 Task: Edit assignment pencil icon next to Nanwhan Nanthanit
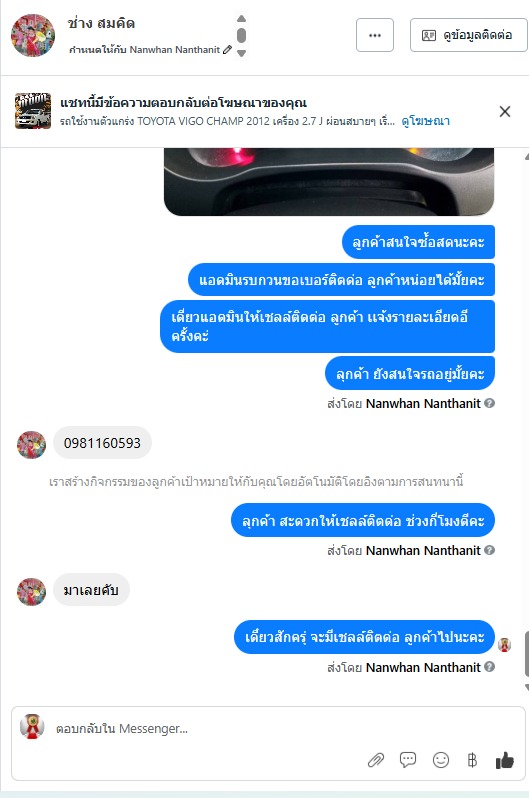(x=228, y=49)
